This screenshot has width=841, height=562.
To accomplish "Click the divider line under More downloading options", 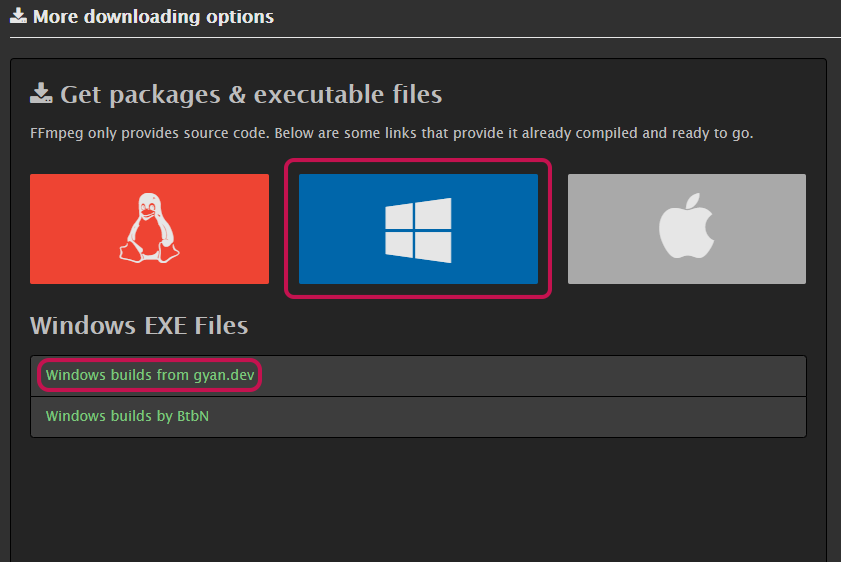I will pos(420,37).
